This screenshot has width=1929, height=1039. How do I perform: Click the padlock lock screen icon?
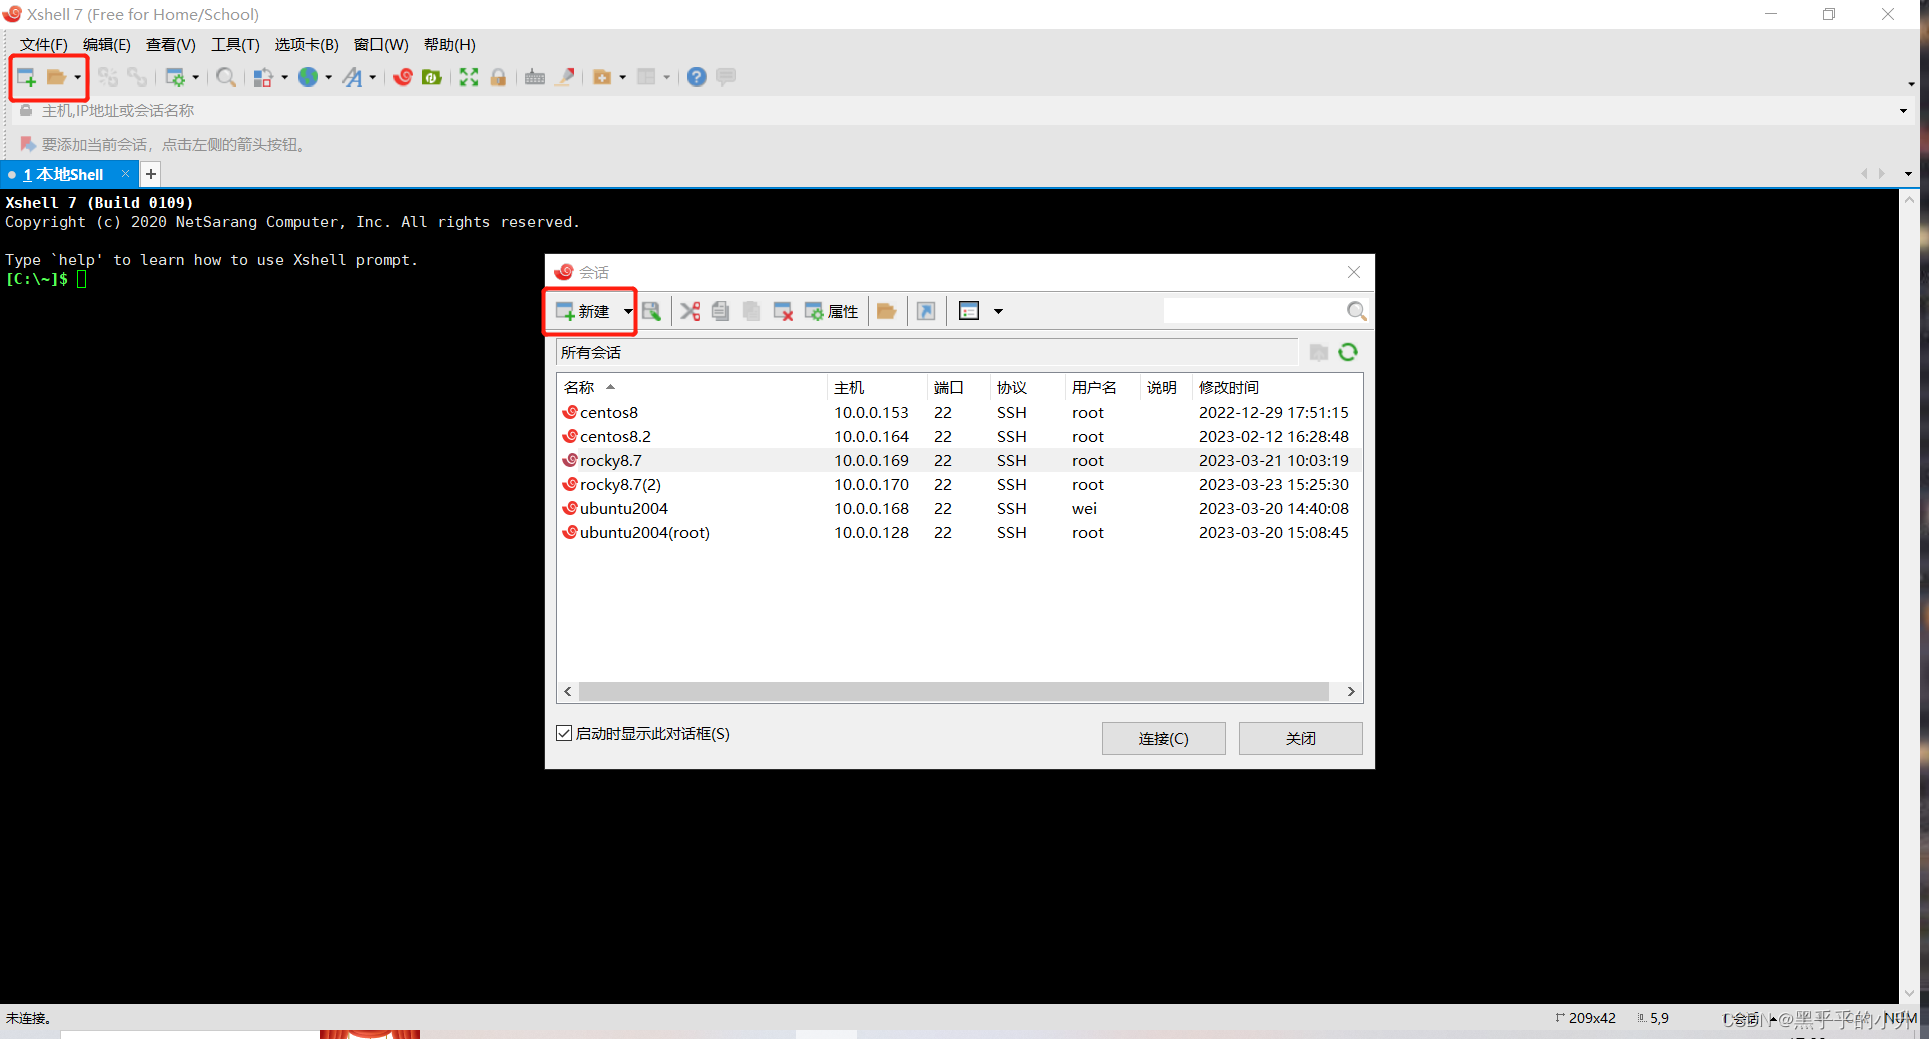[498, 77]
